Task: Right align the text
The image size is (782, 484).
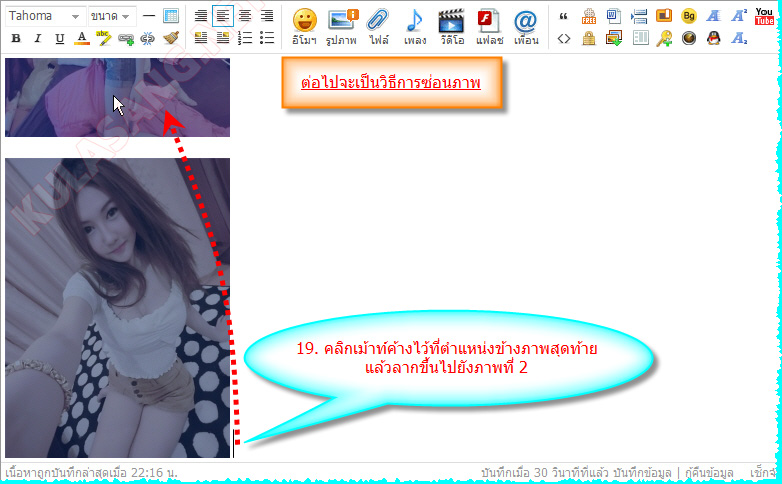Action: pyautogui.click(x=267, y=16)
